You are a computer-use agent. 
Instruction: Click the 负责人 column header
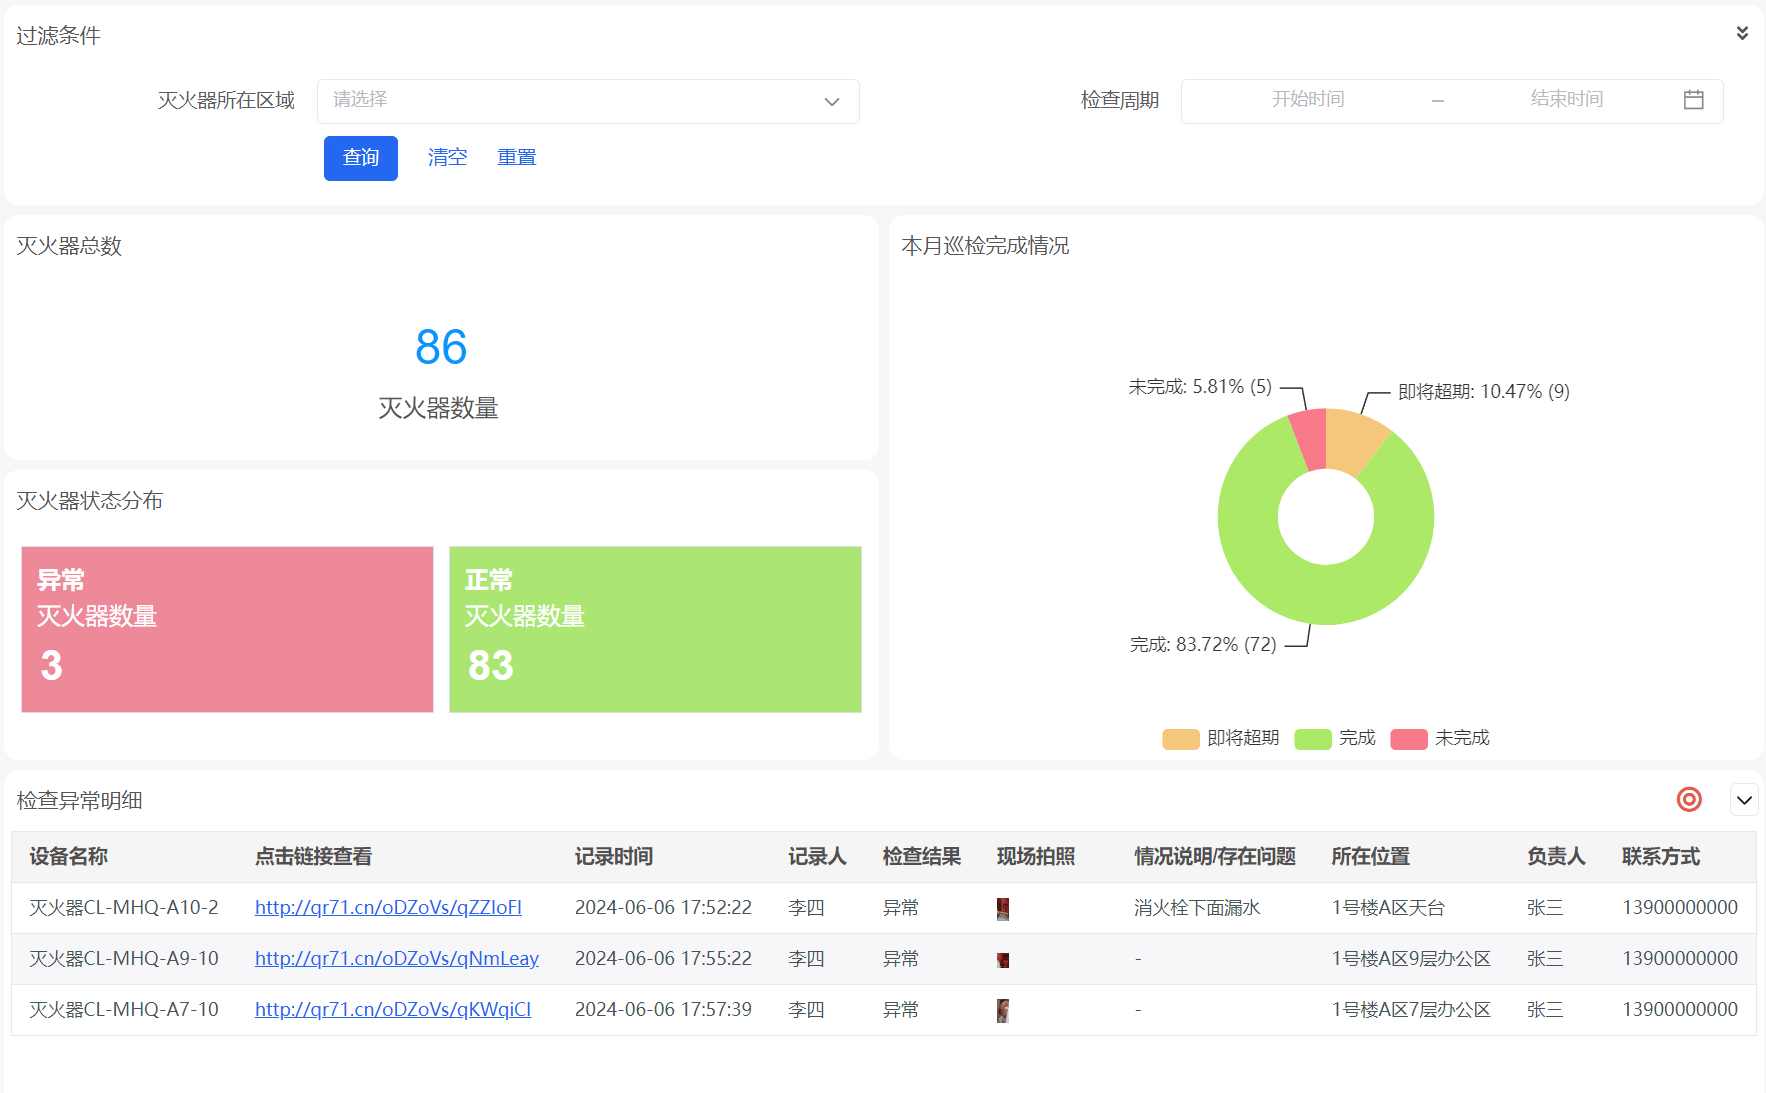[x=1556, y=856]
